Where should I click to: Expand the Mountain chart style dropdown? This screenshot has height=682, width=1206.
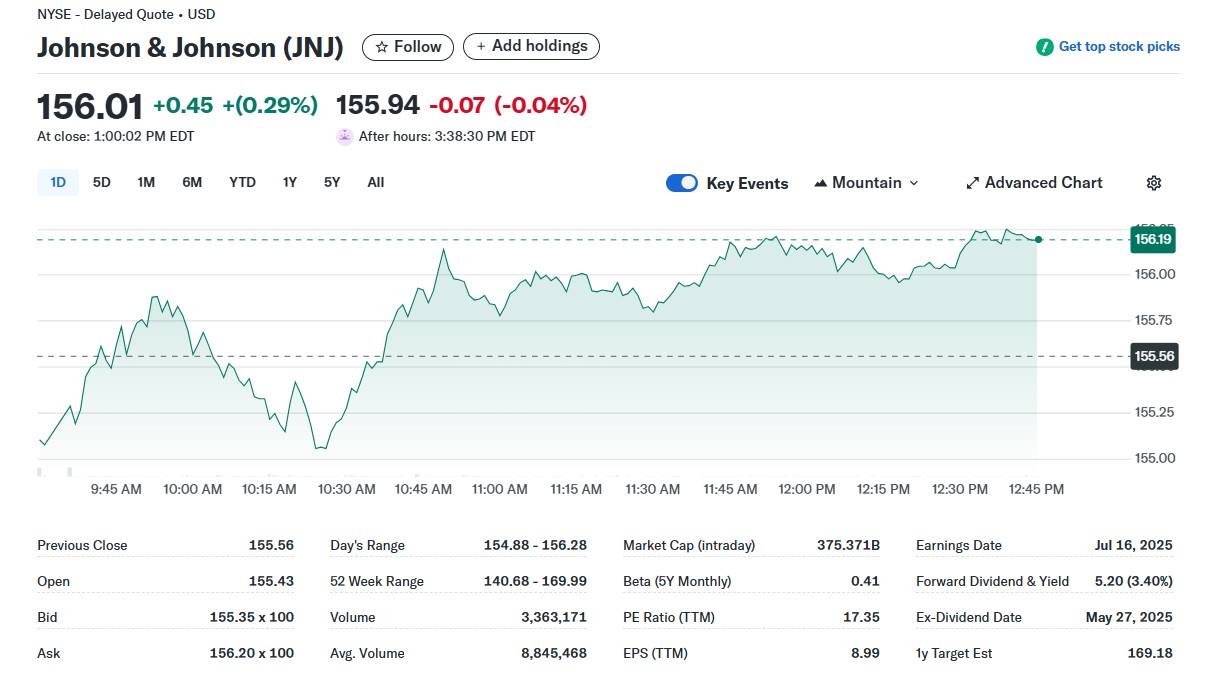[x=867, y=183]
